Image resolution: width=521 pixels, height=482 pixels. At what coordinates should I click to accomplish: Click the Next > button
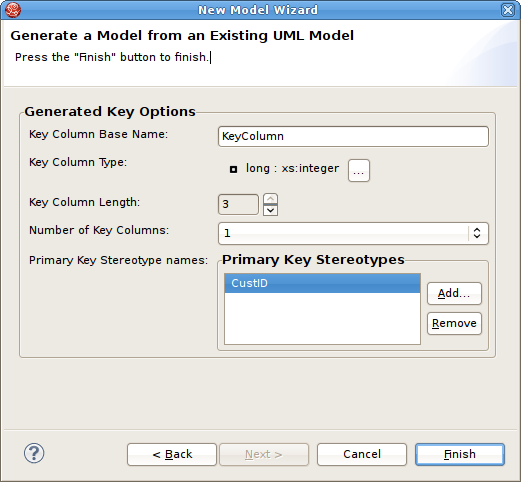click(264, 454)
